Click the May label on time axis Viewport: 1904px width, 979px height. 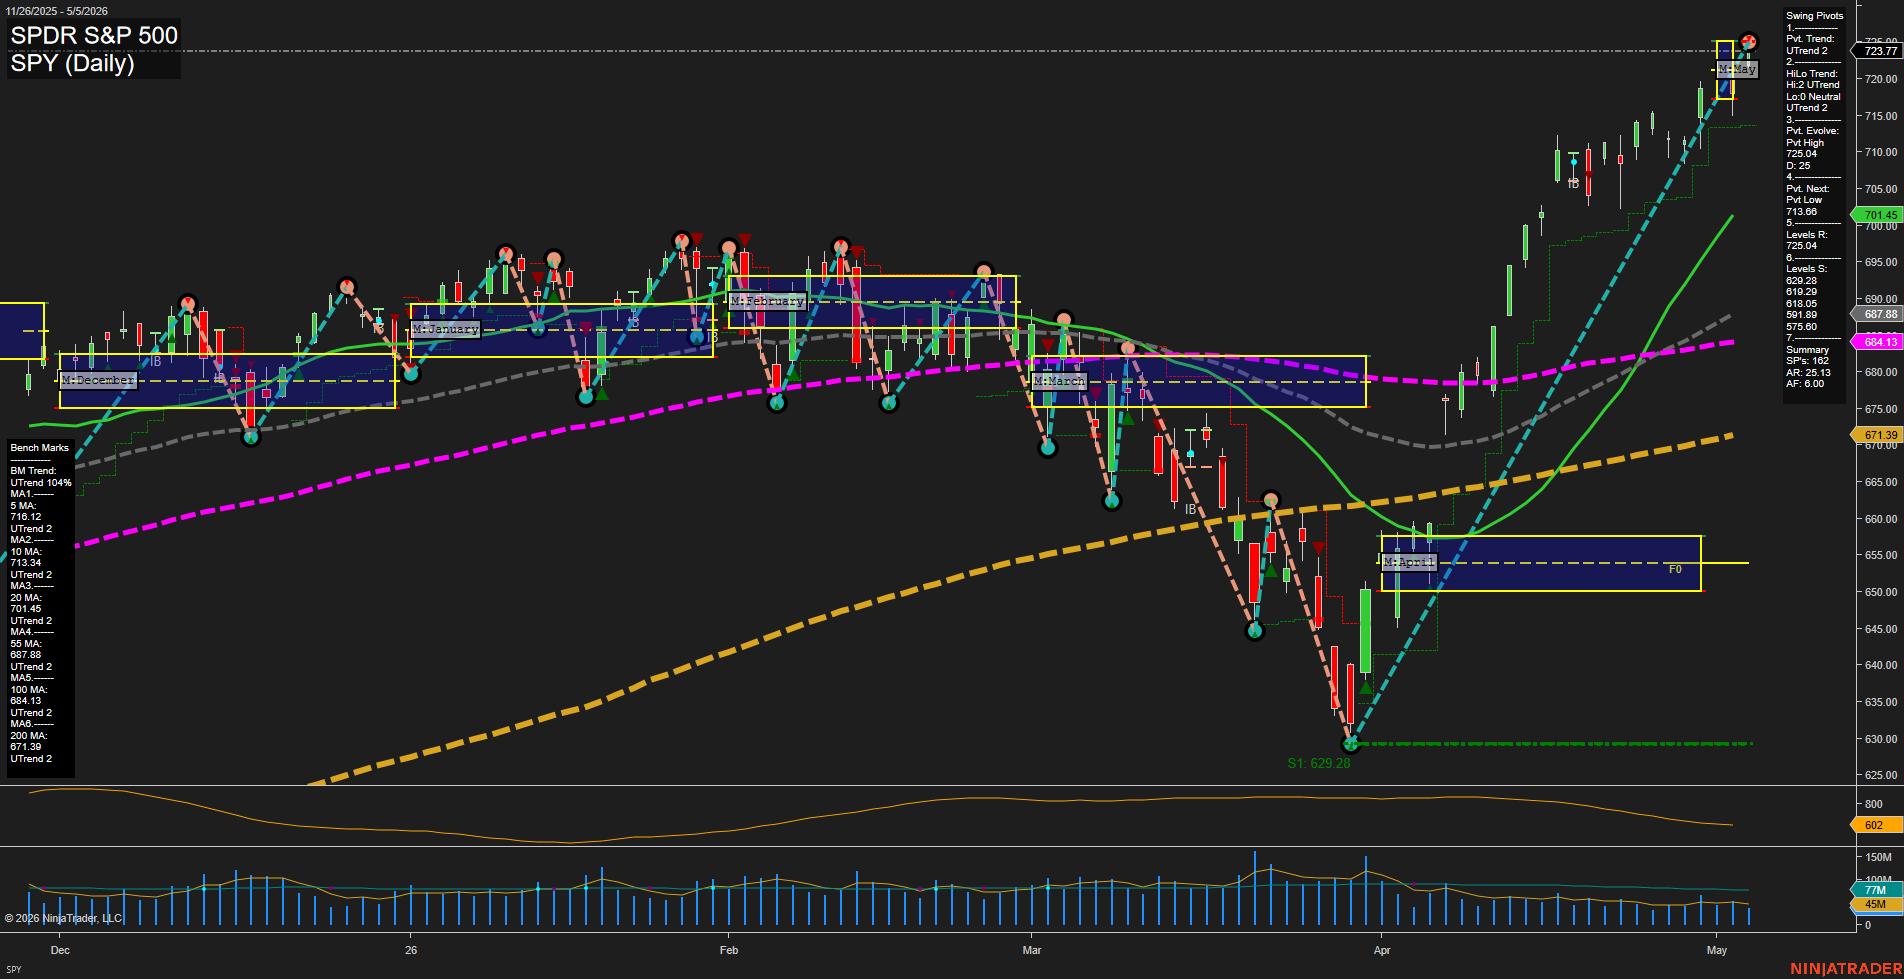click(x=1717, y=950)
